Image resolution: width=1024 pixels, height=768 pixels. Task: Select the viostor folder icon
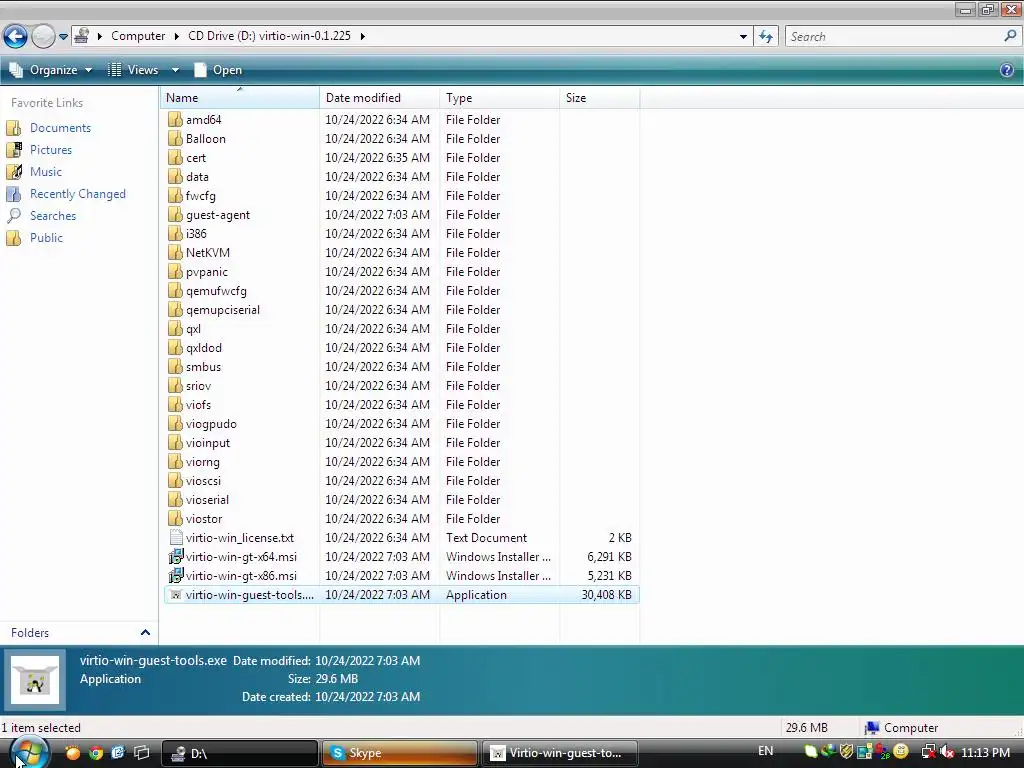(175, 518)
